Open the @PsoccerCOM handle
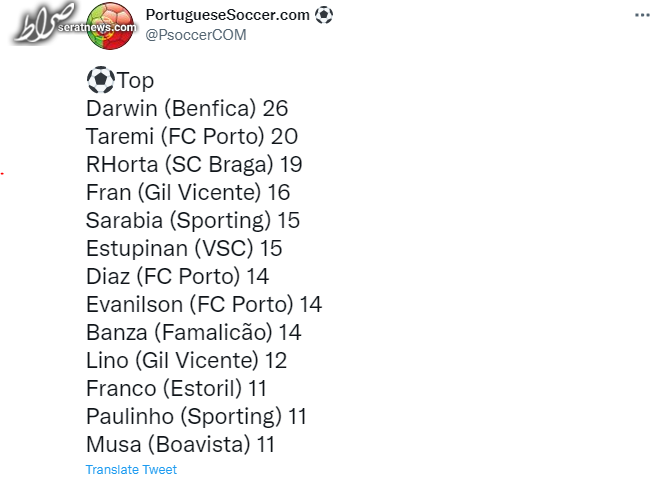This screenshot has width=652, height=496. (196, 35)
